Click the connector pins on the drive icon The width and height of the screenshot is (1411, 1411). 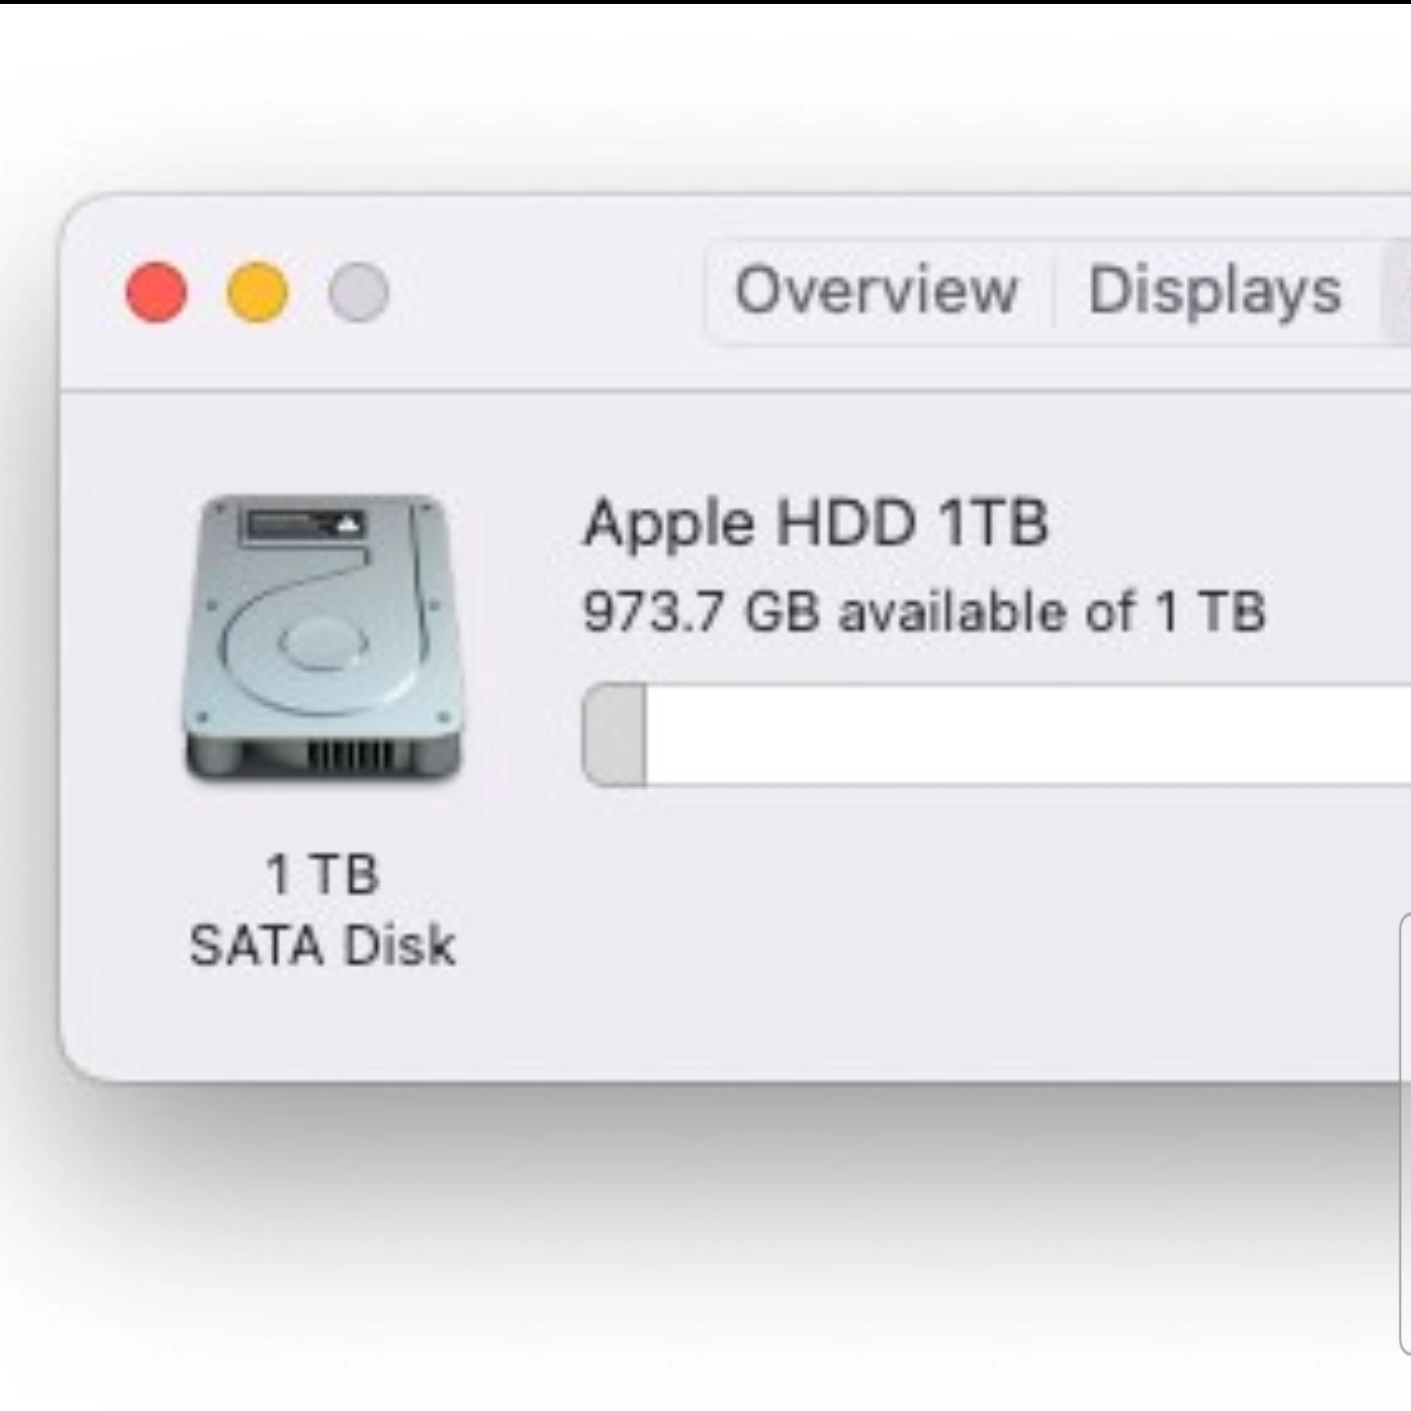(x=350, y=753)
